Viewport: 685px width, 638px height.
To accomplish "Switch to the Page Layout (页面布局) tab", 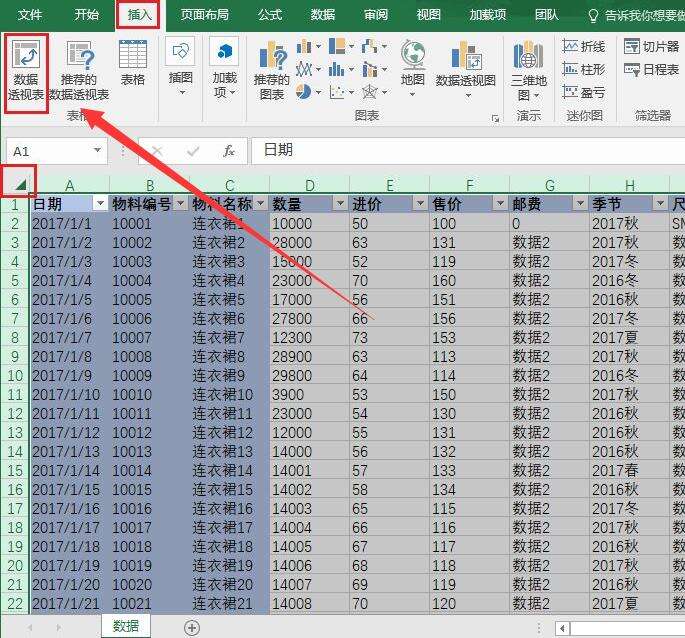I will tap(205, 15).
